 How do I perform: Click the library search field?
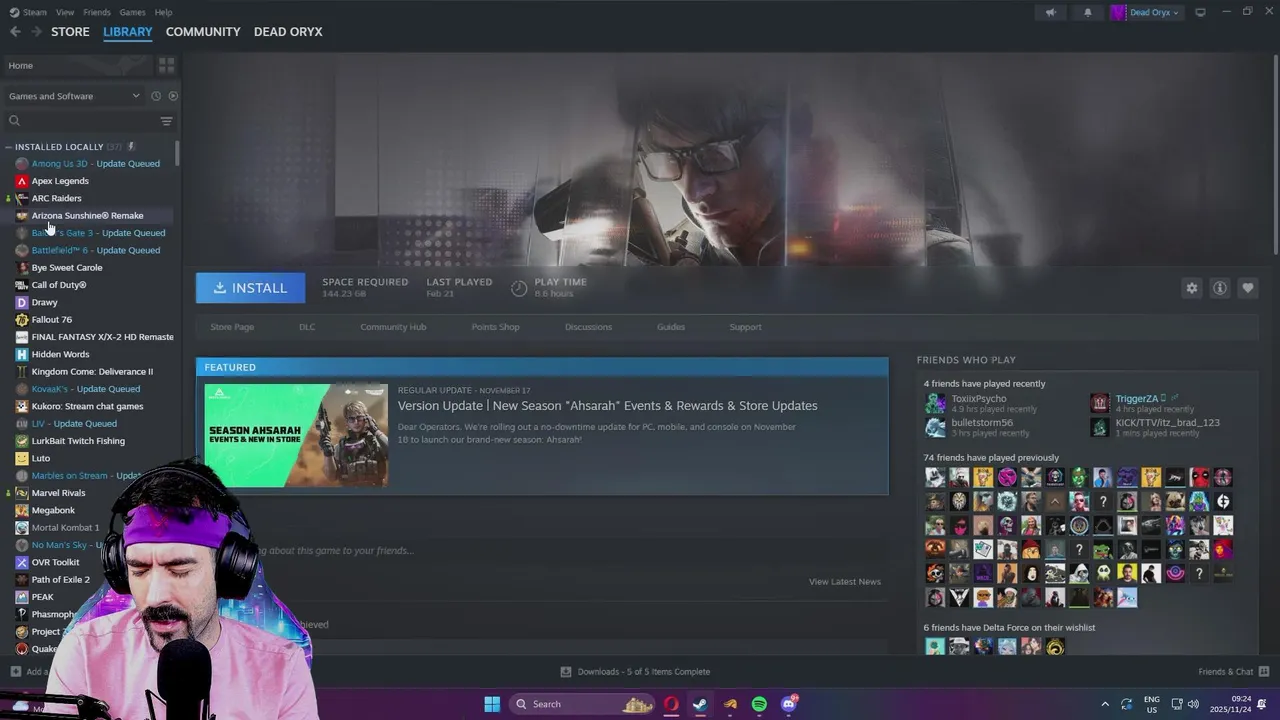[x=80, y=121]
